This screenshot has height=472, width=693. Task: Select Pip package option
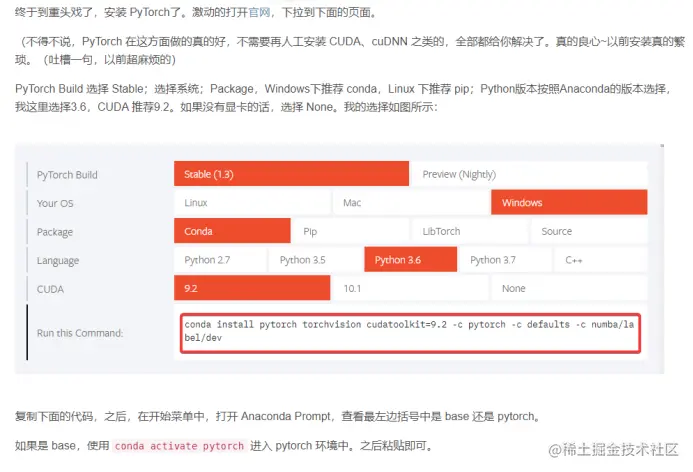350,231
